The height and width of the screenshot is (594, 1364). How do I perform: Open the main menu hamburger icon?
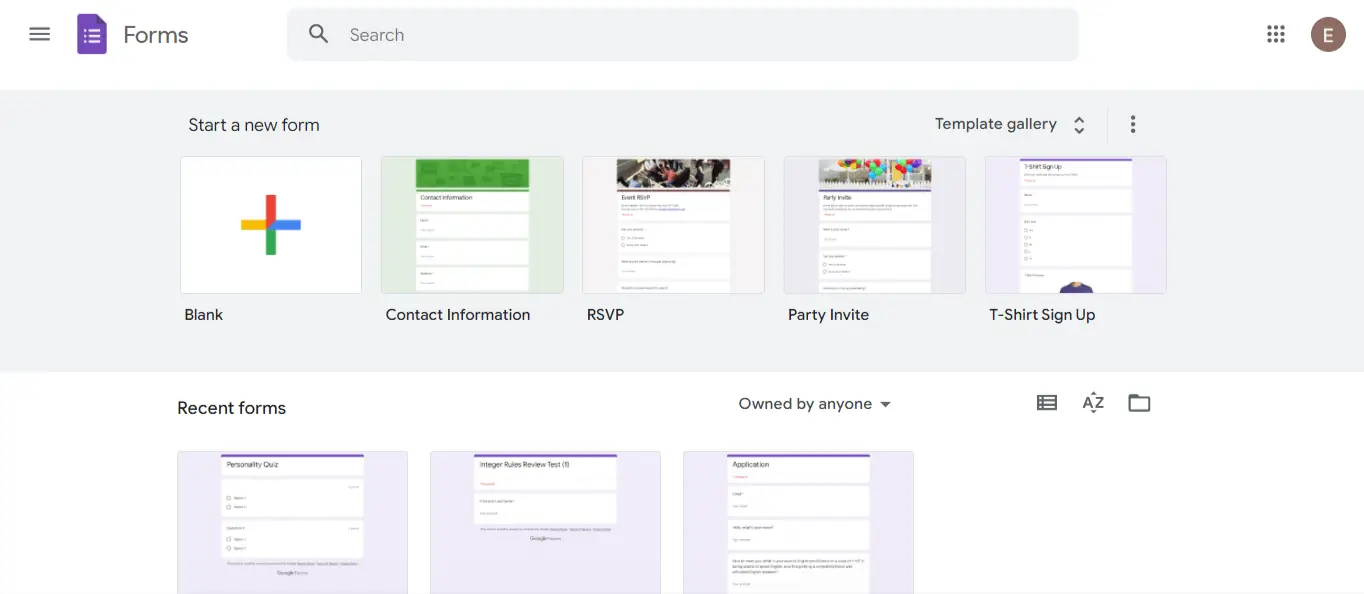[x=39, y=34]
